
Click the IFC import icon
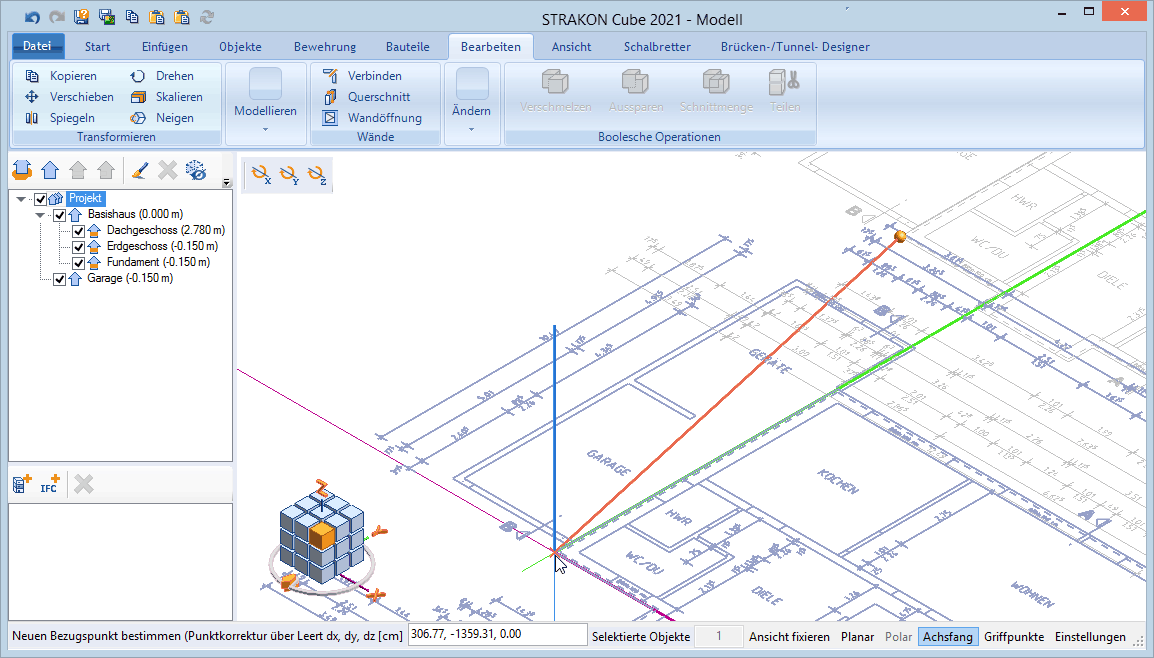[x=49, y=484]
